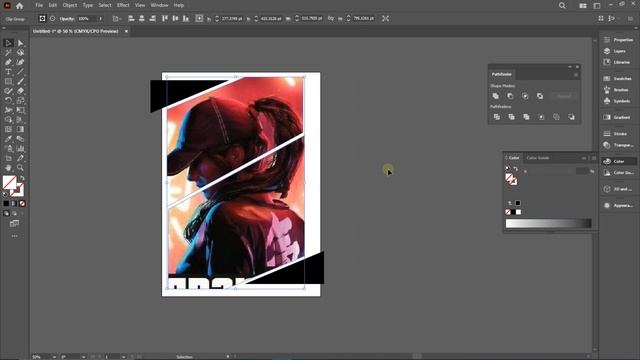
Task: Select the Blend tool
Action: pos(20,139)
